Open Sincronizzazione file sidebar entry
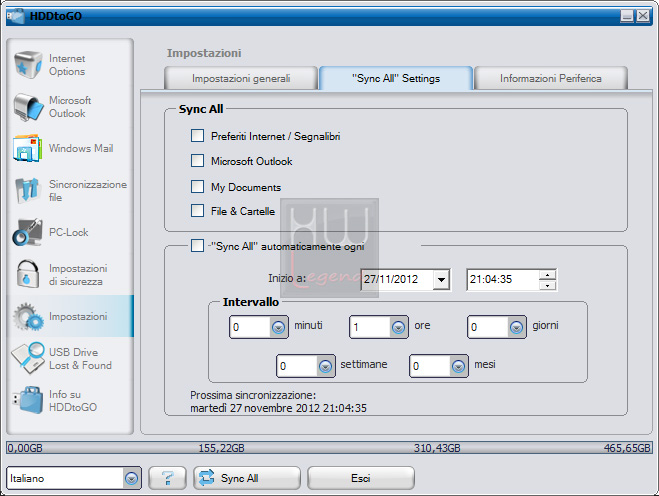The image size is (659, 496). coord(70,190)
